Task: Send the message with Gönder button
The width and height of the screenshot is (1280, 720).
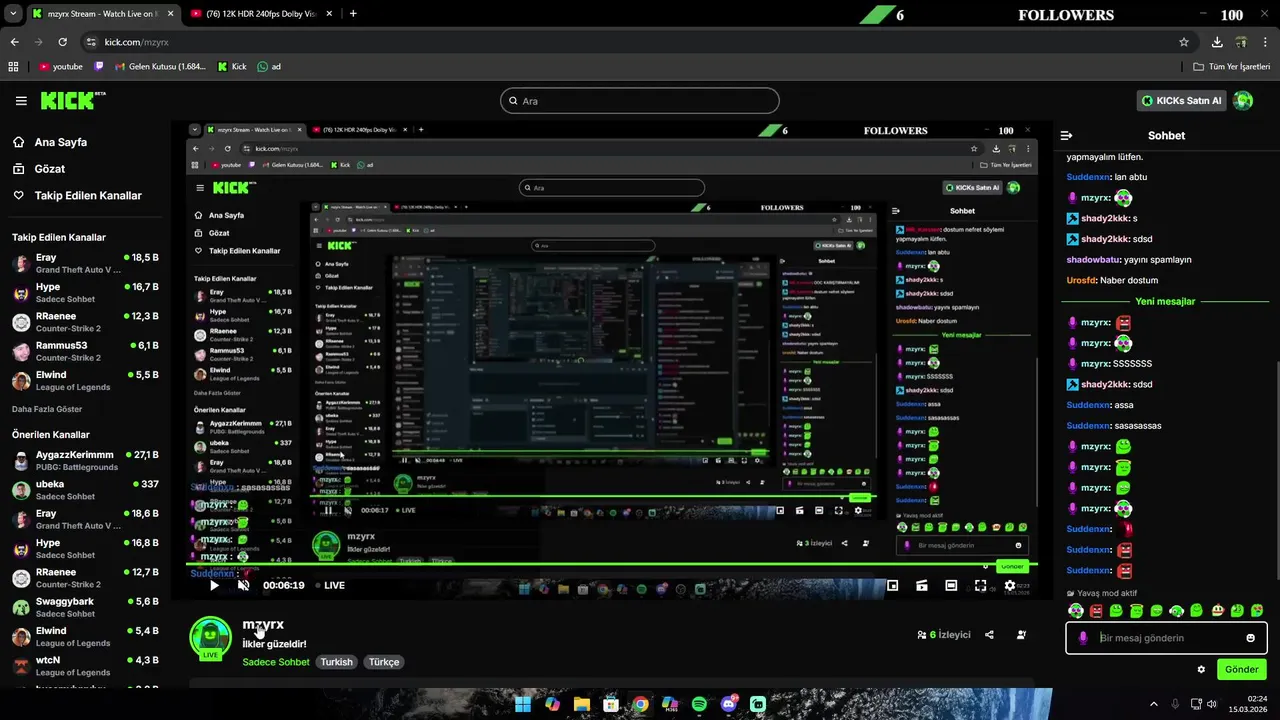Action: pos(1241,669)
